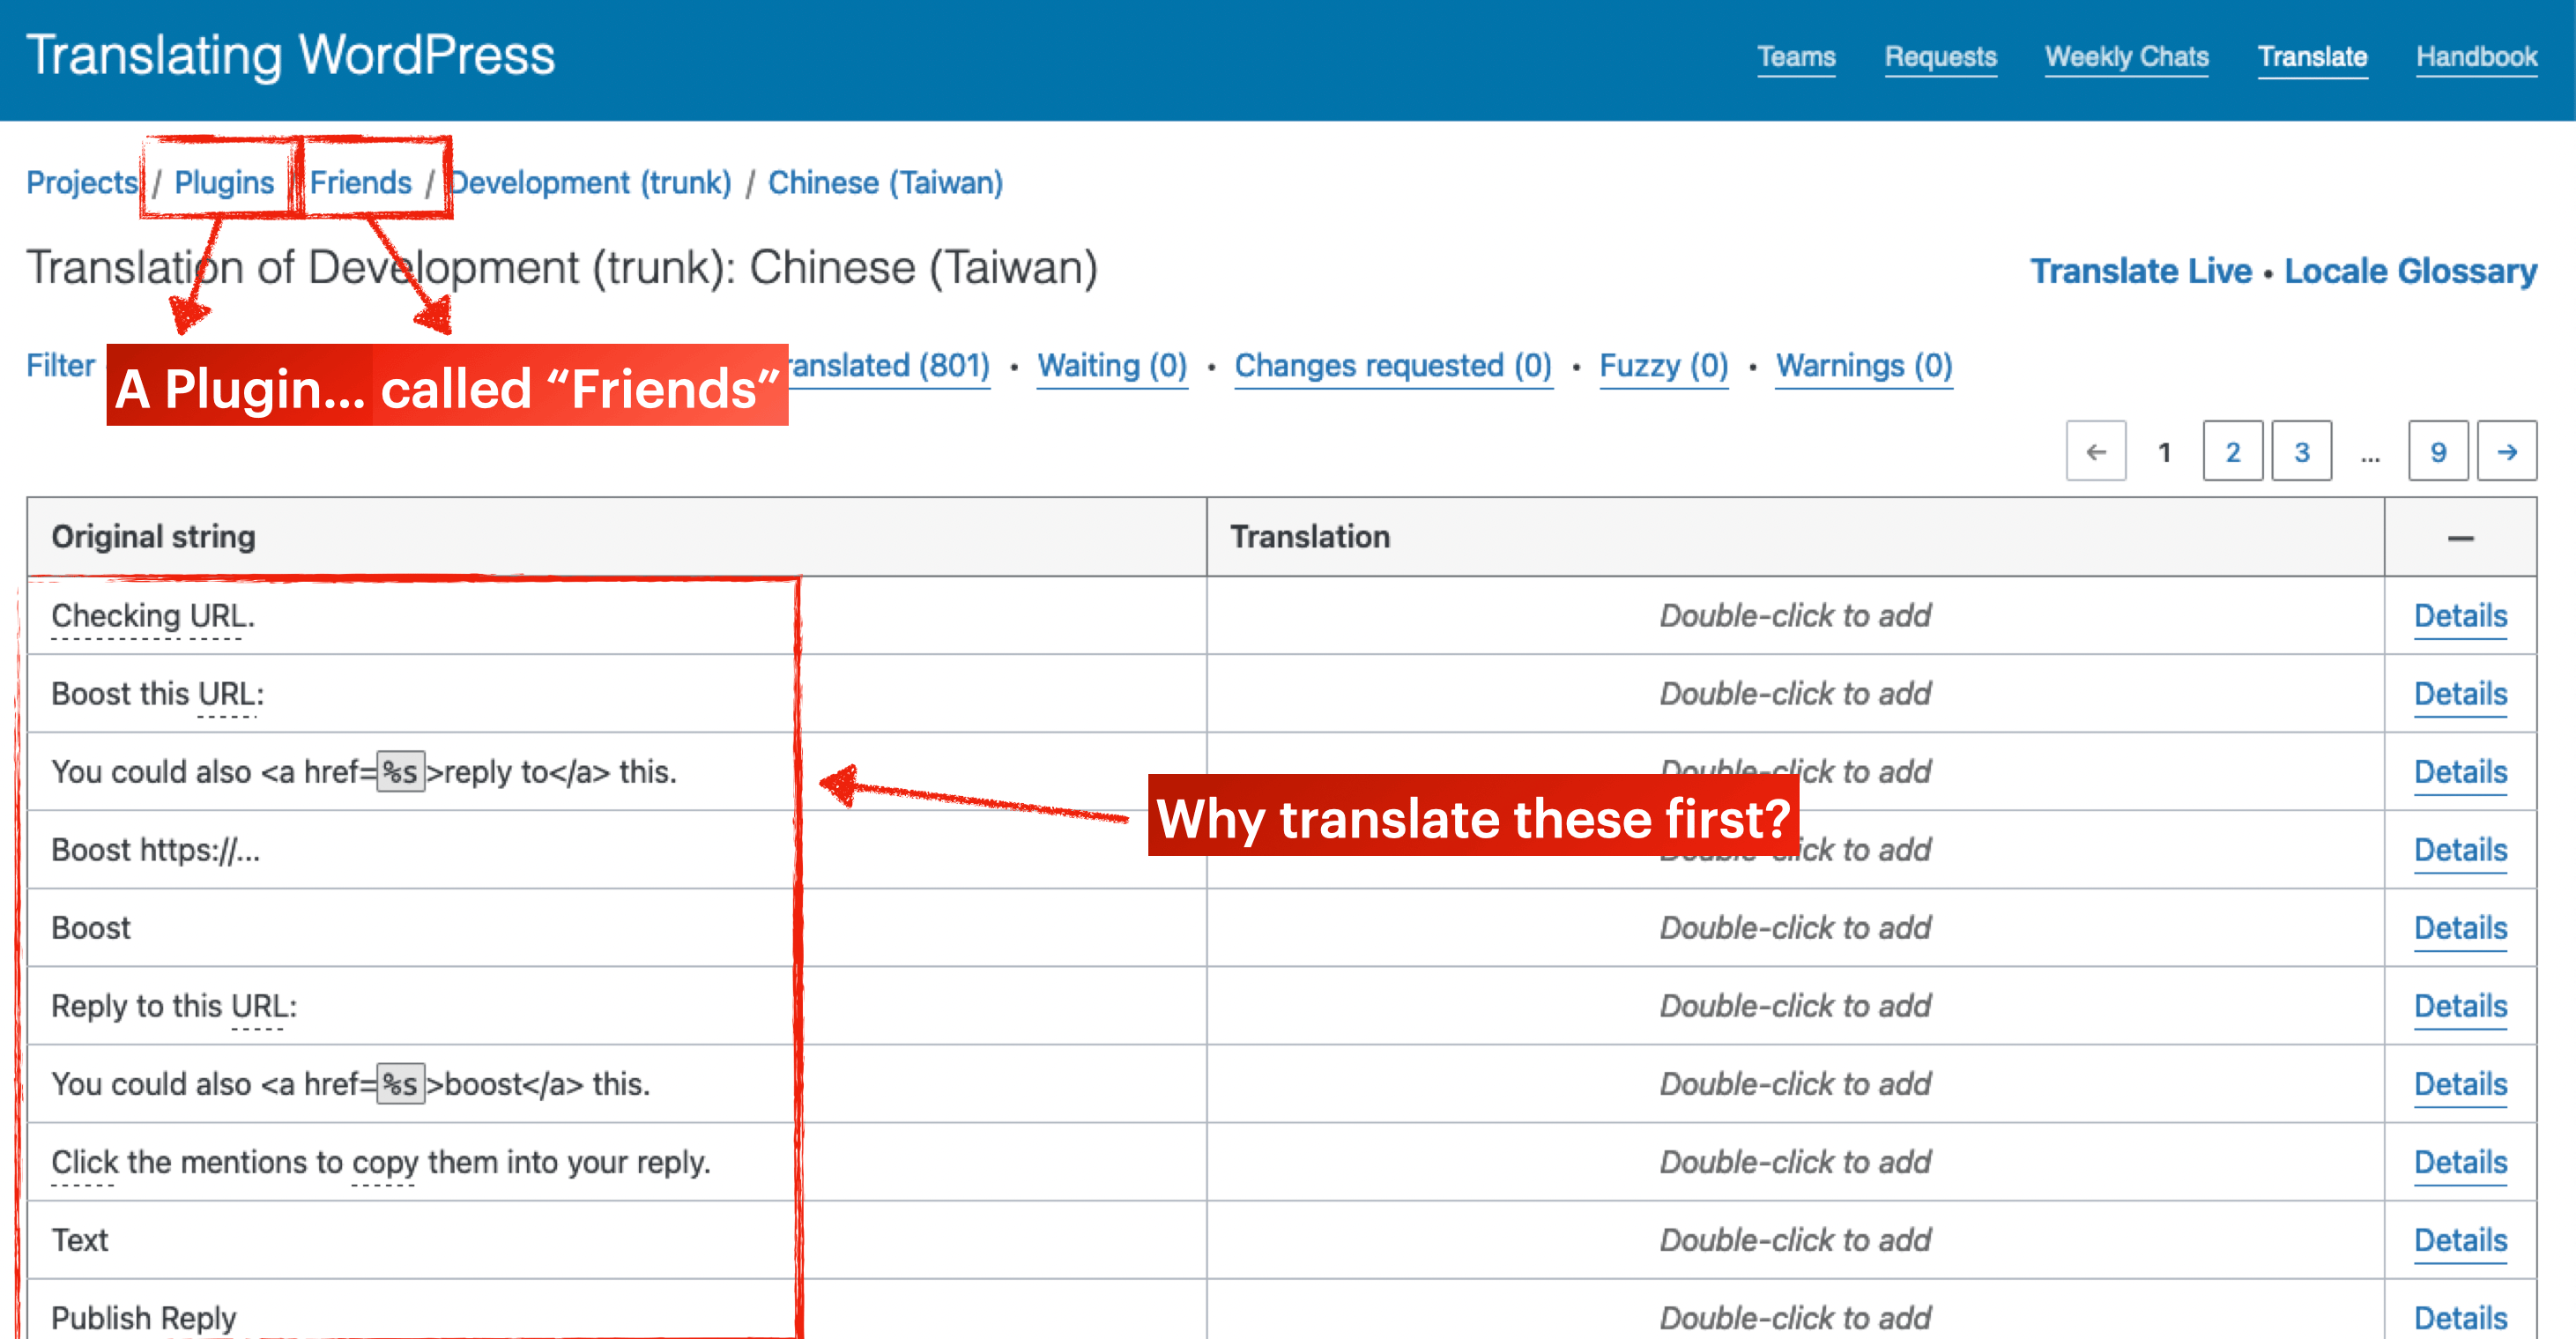The image size is (2576, 1339).
Task: Show Warnings (0) strings
Action: 1863,366
